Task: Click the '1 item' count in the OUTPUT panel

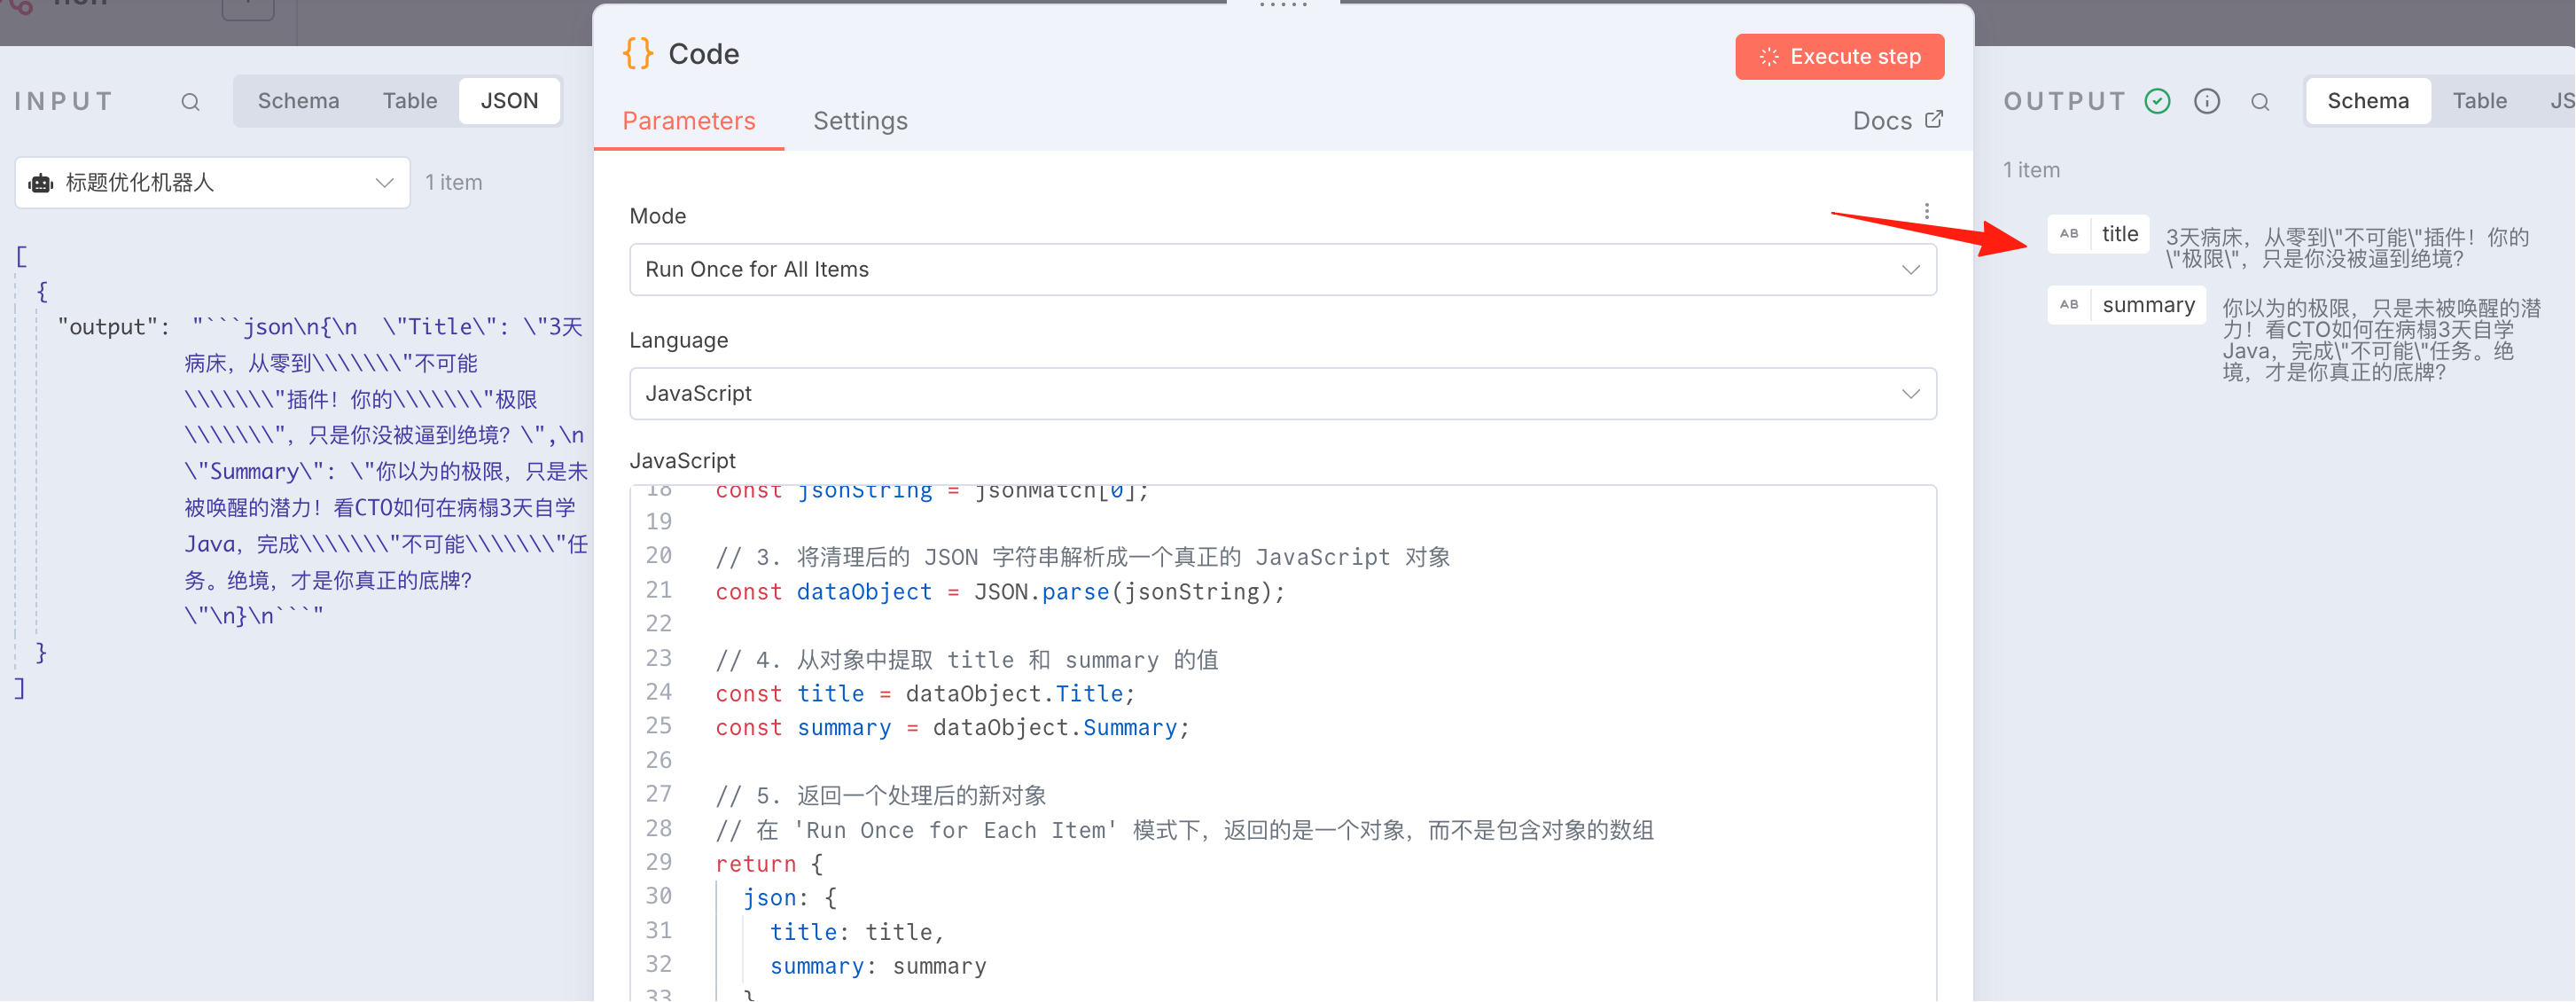Action: tap(2031, 170)
